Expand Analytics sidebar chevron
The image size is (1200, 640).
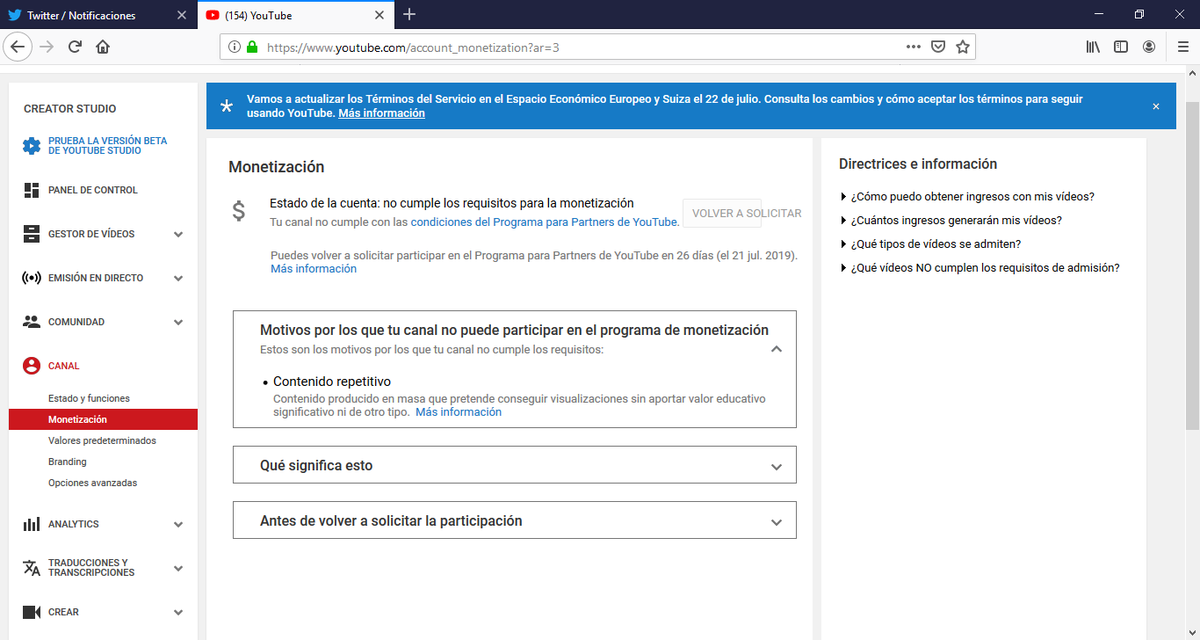(x=178, y=524)
